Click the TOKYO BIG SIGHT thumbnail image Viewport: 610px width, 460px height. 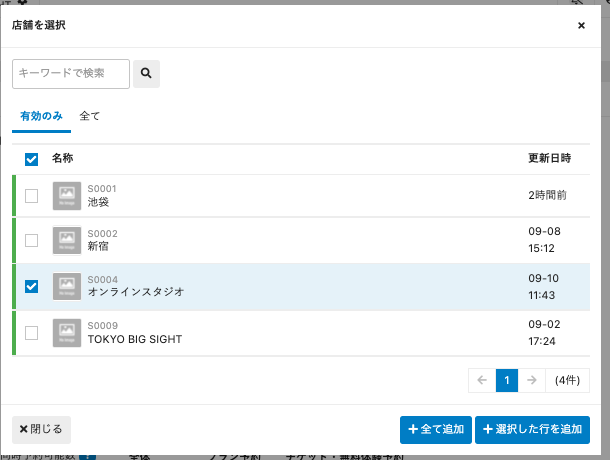pos(67,332)
